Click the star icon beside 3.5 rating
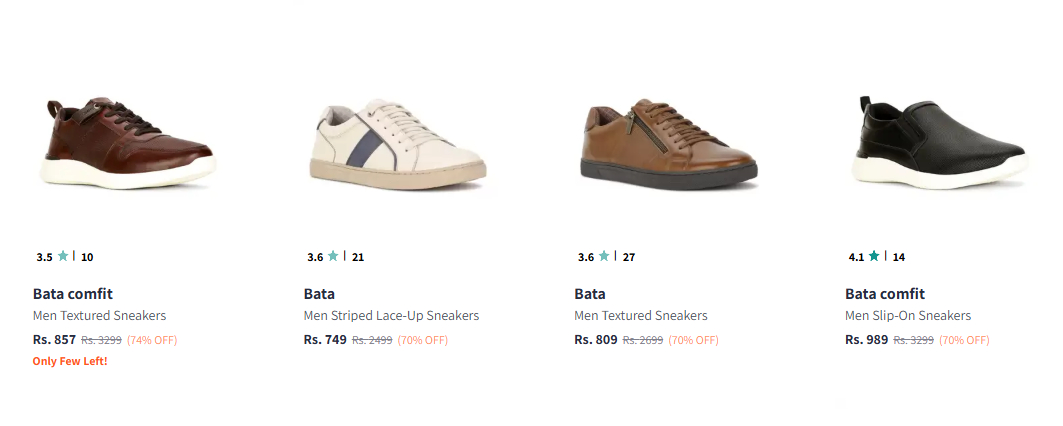The image size is (1063, 426). [63, 256]
